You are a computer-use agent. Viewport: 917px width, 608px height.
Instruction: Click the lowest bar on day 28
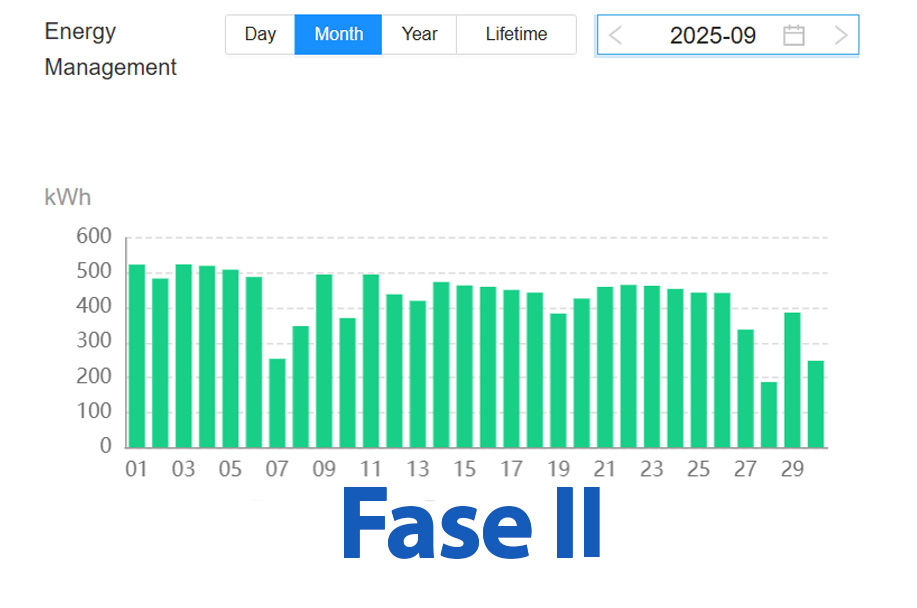[x=769, y=415]
